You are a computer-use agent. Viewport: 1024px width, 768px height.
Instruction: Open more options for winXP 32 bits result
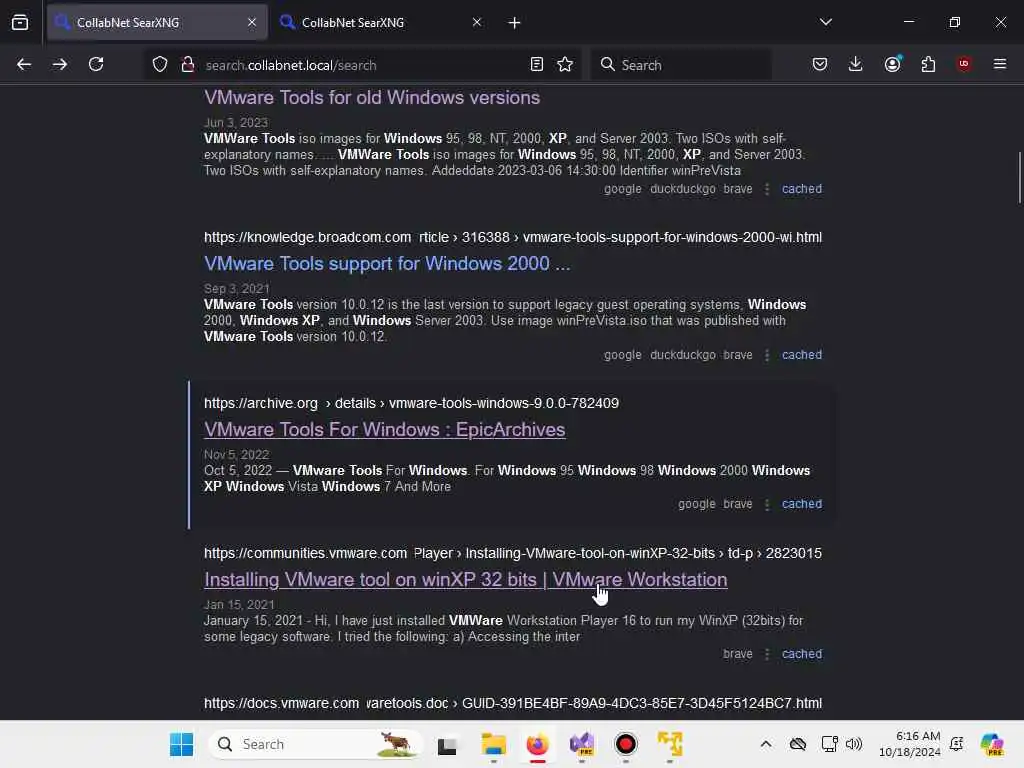pos(767,654)
